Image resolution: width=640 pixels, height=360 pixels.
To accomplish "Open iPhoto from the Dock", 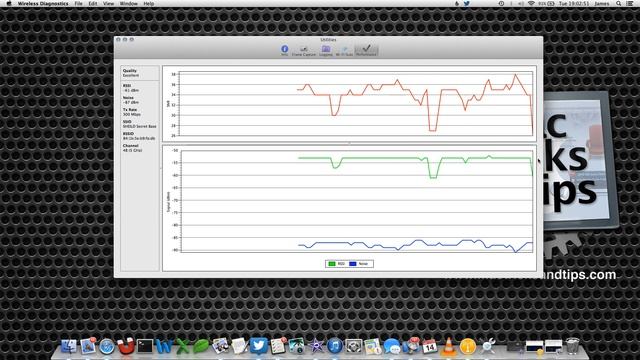I will pos(297,346).
